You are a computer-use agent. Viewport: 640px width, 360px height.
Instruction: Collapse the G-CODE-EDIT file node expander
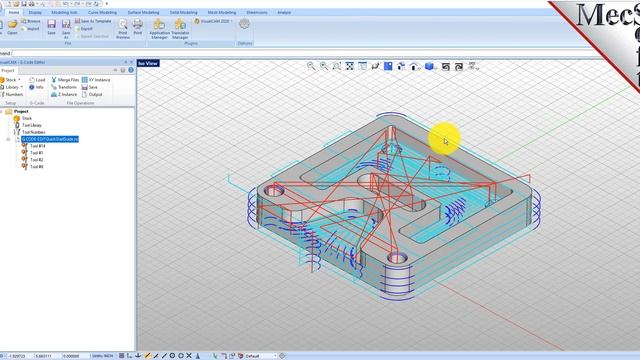pos(8,140)
